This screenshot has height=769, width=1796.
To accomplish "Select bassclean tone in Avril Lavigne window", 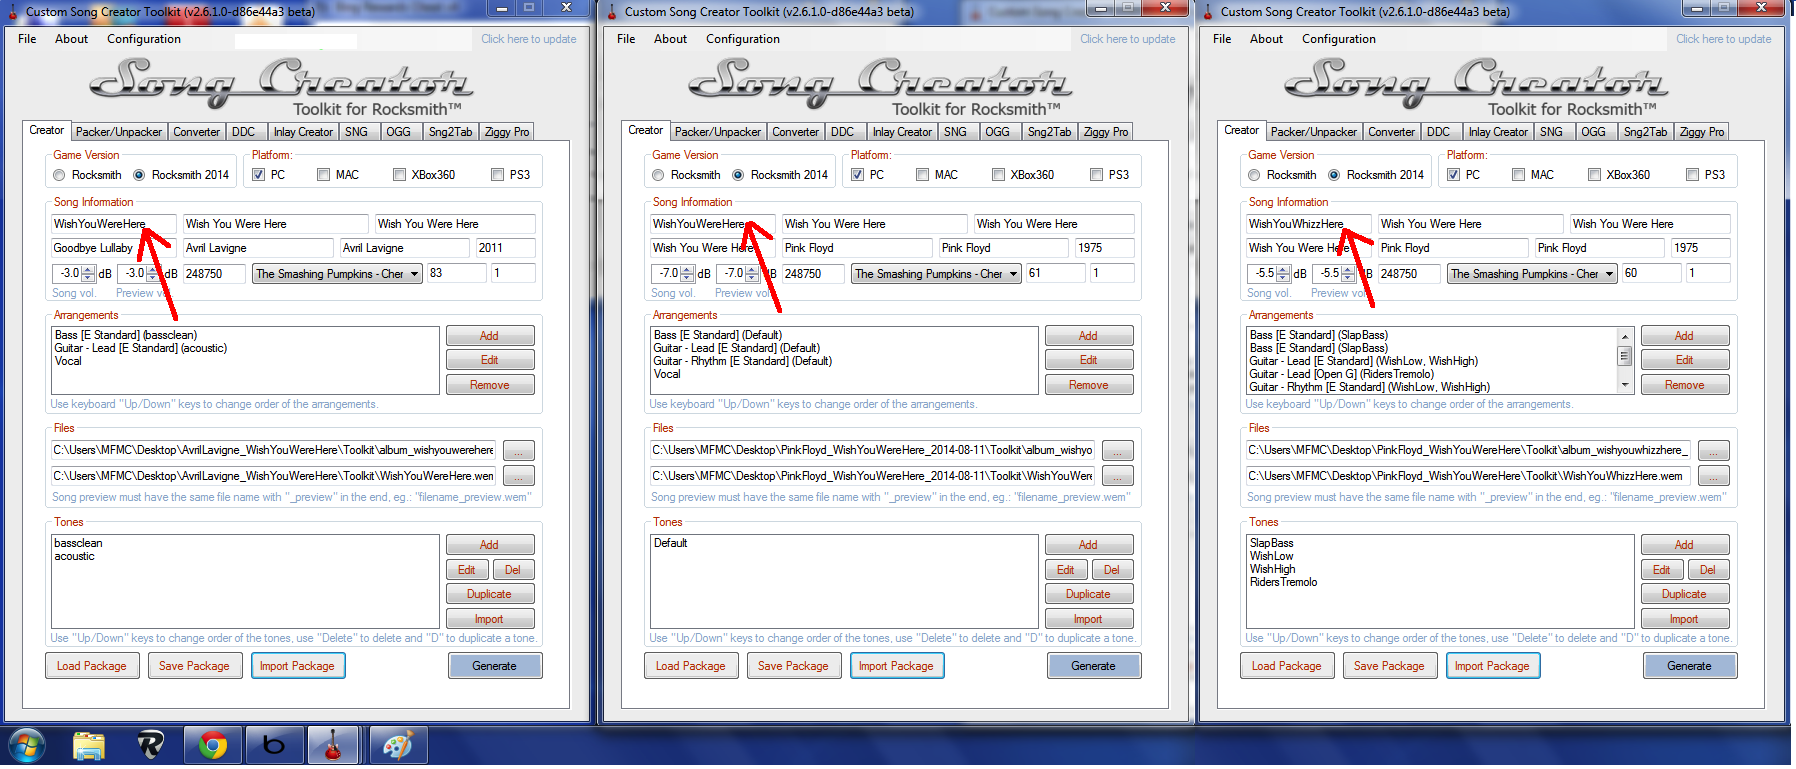I will coord(78,543).
